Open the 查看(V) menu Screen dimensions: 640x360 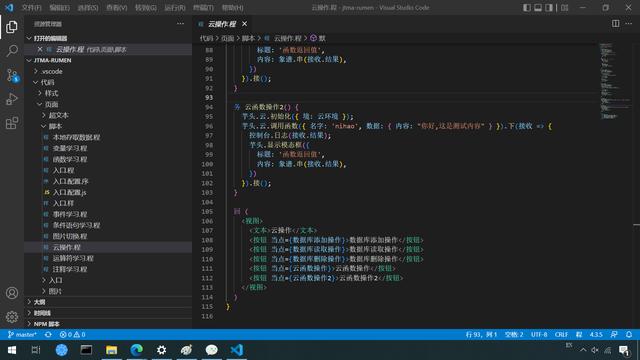(x=117, y=8)
